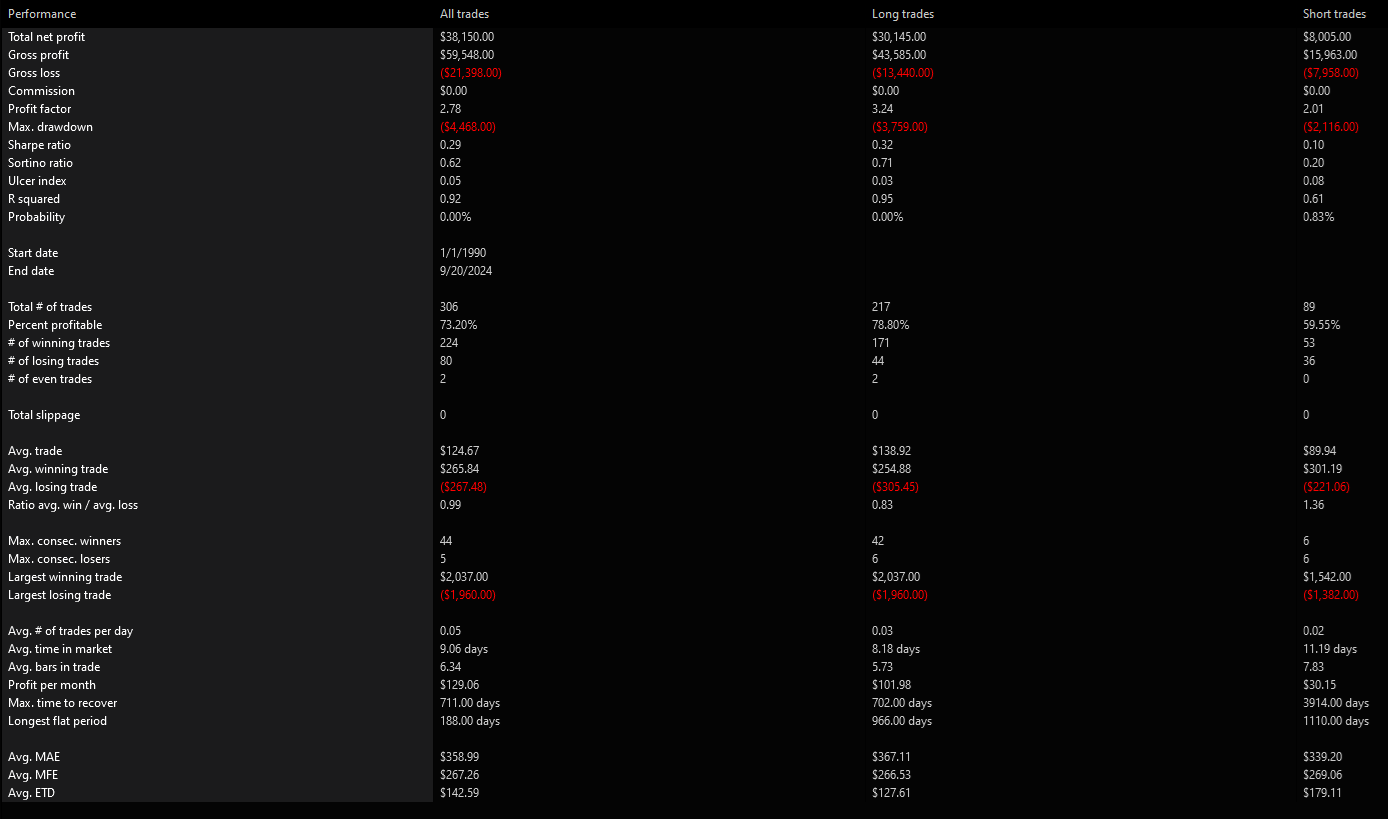
Task: Select the Profit factor row label
Action: click(x=40, y=109)
